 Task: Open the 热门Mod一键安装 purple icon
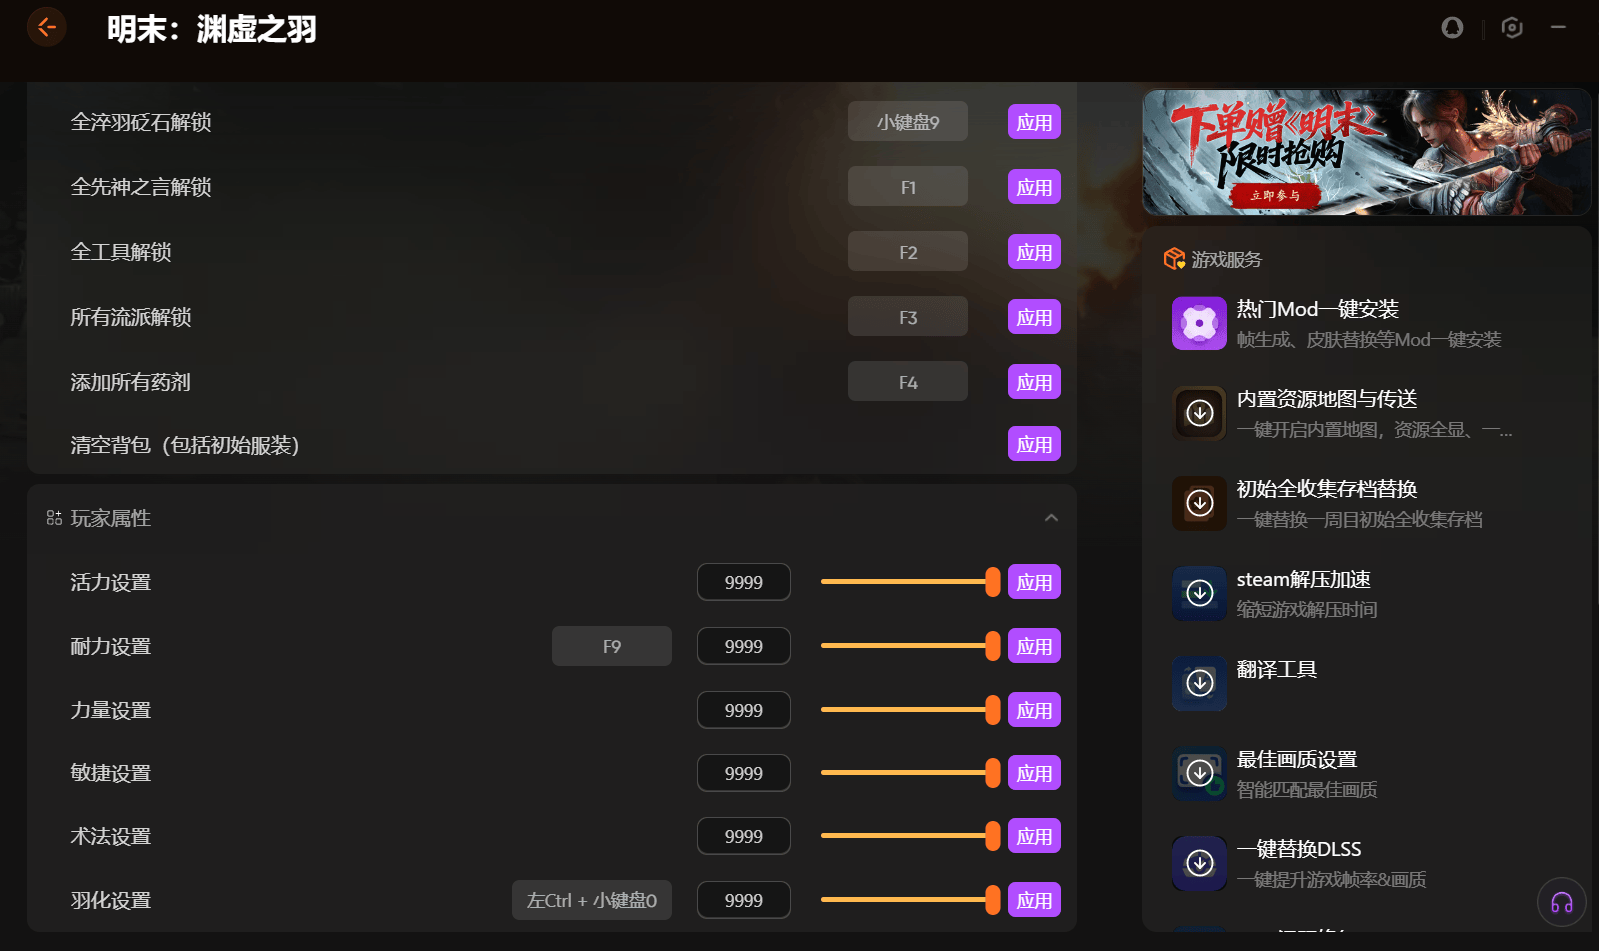(1199, 323)
